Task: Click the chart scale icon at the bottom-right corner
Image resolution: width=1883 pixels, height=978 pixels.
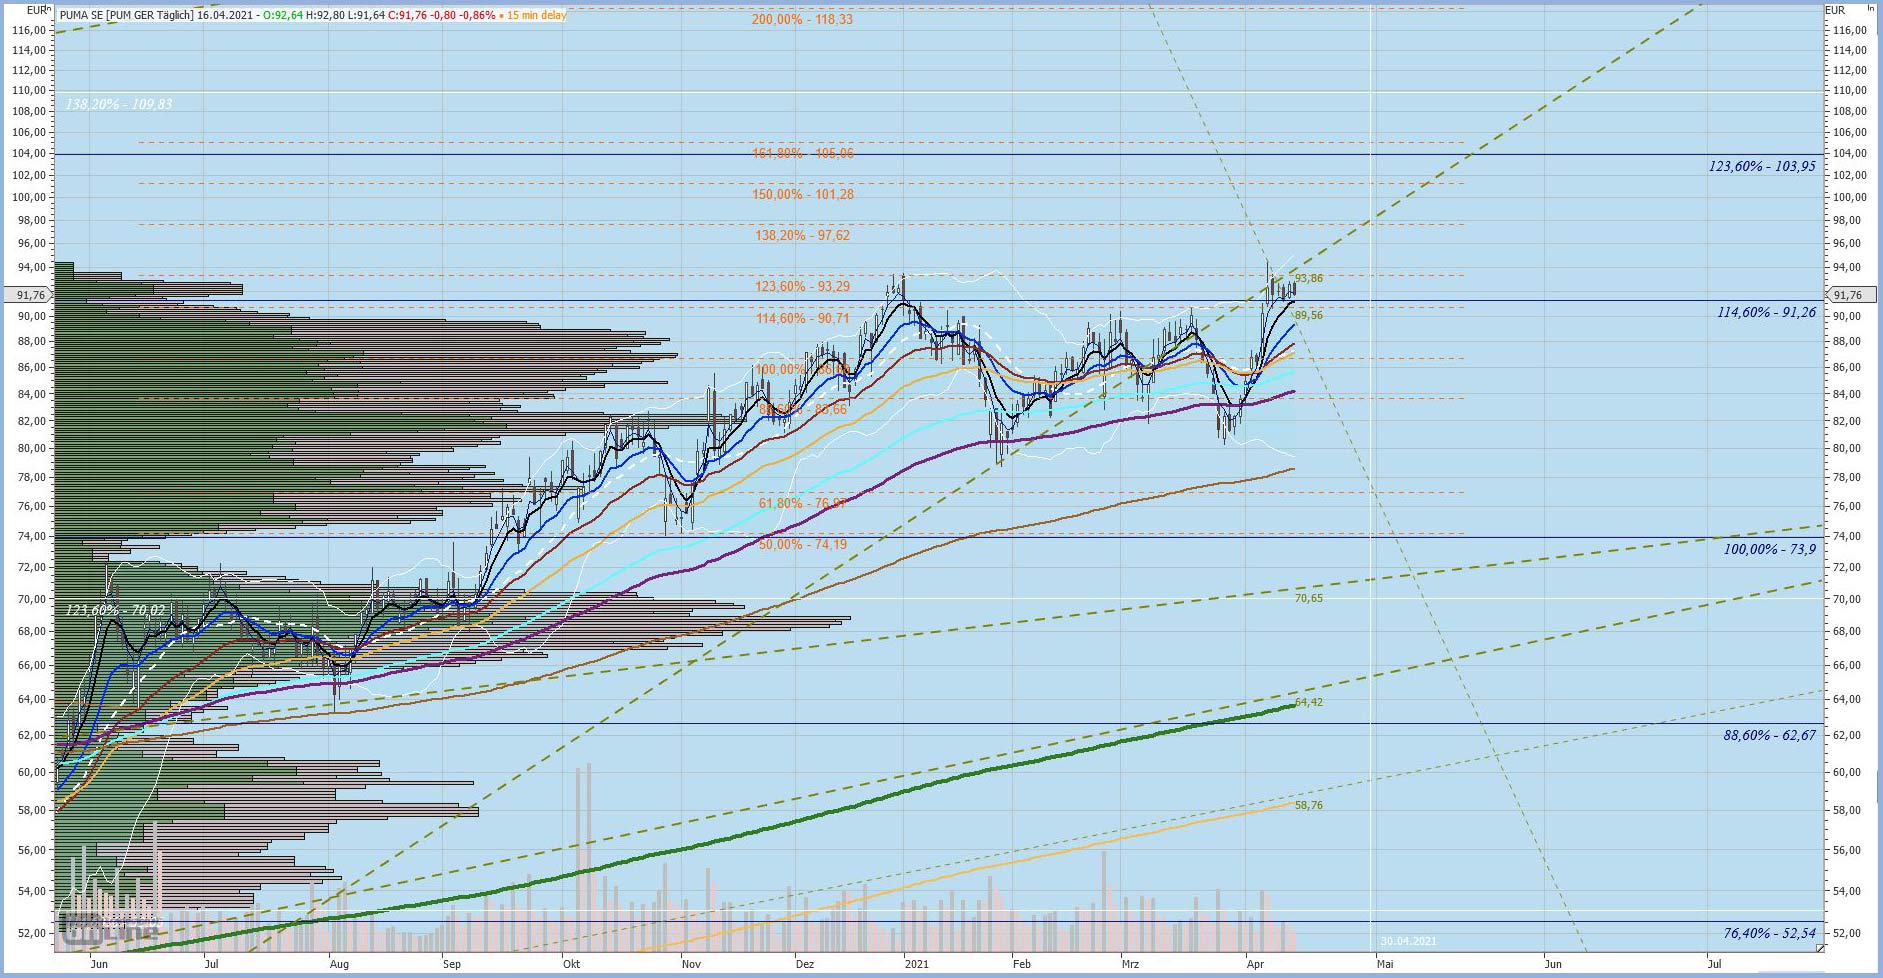Action: pyautogui.click(x=1819, y=948)
